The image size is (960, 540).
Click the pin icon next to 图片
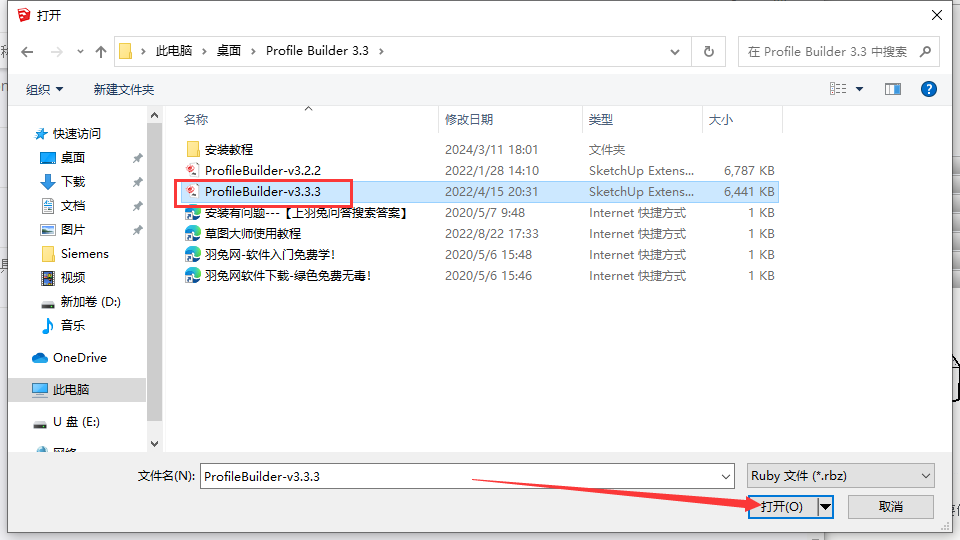pyautogui.click(x=138, y=230)
